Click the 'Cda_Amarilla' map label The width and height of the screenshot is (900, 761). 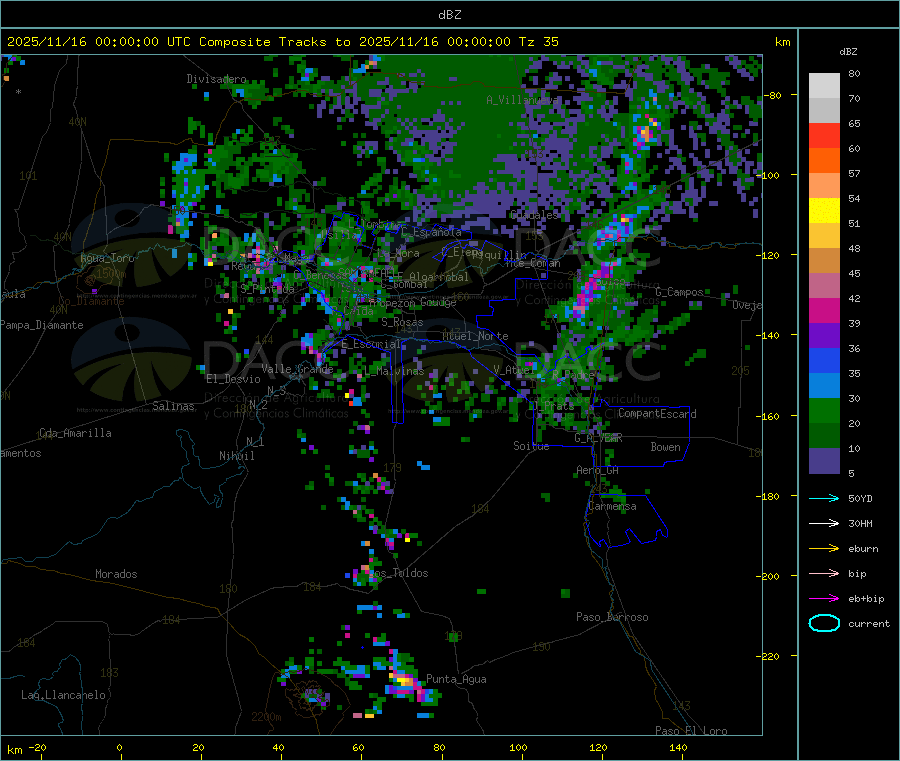(x=75, y=433)
